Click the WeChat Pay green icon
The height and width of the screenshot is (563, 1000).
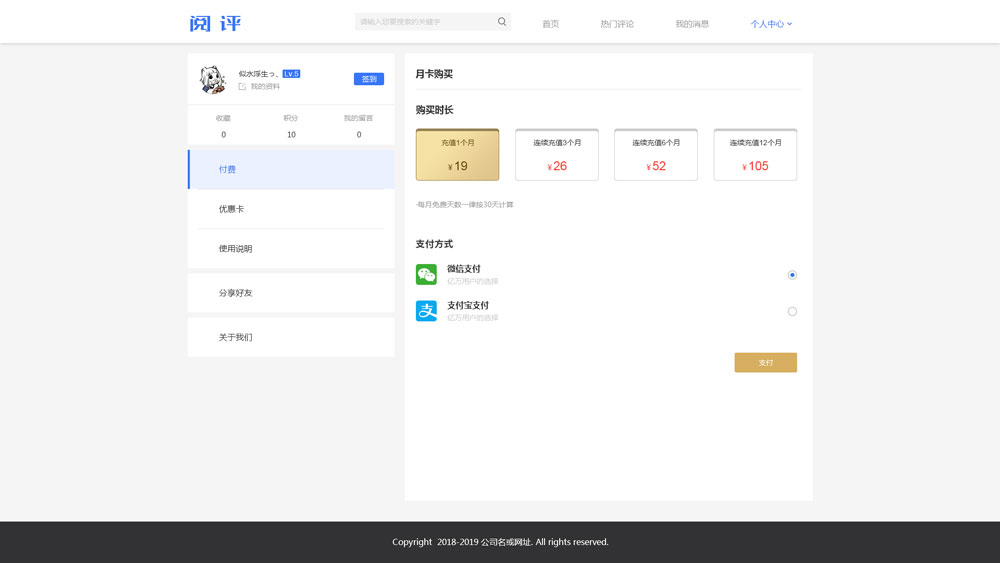tap(426, 274)
